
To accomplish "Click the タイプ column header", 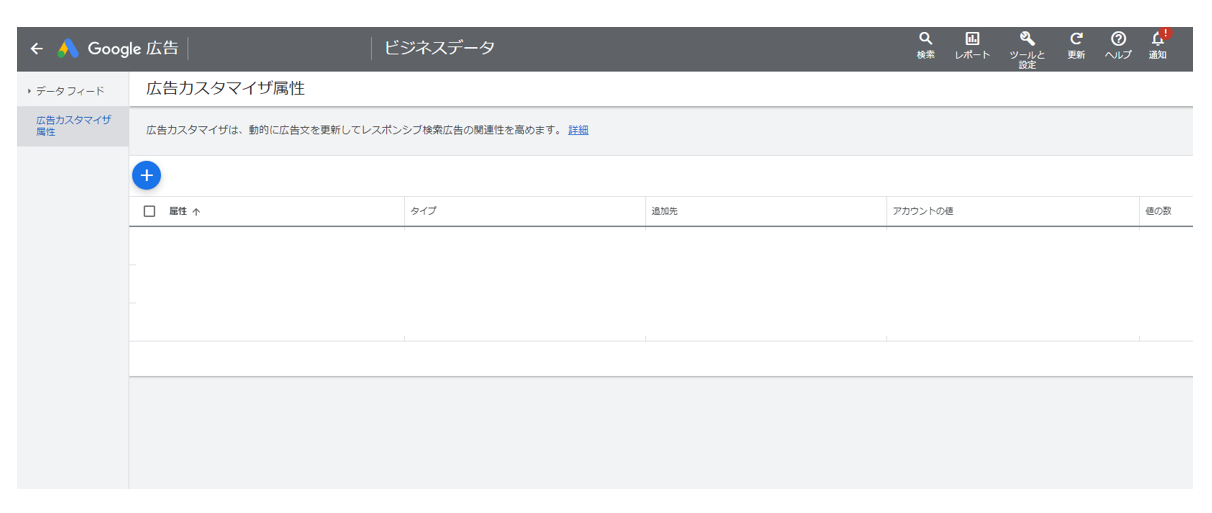I will [424, 211].
